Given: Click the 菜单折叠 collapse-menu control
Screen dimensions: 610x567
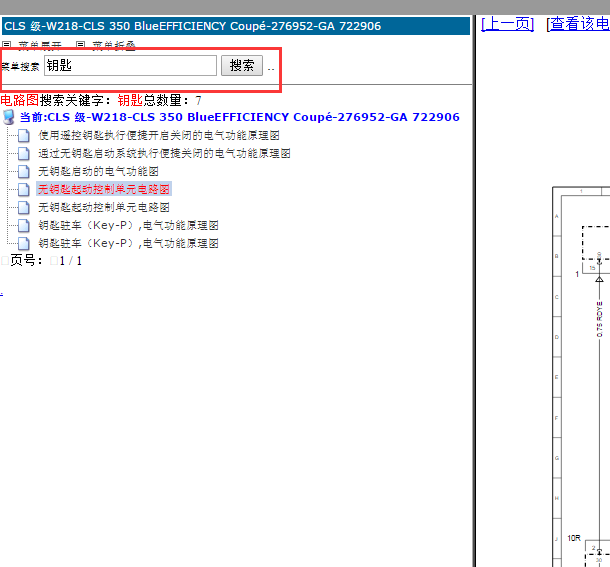Looking at the screenshot, I should pyautogui.click(x=106, y=46).
